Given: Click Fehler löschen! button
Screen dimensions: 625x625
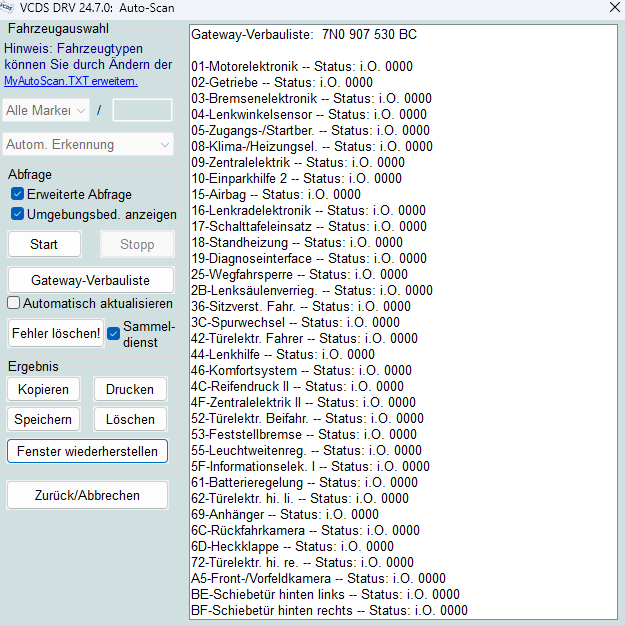Looking at the screenshot, I should [x=55, y=333].
